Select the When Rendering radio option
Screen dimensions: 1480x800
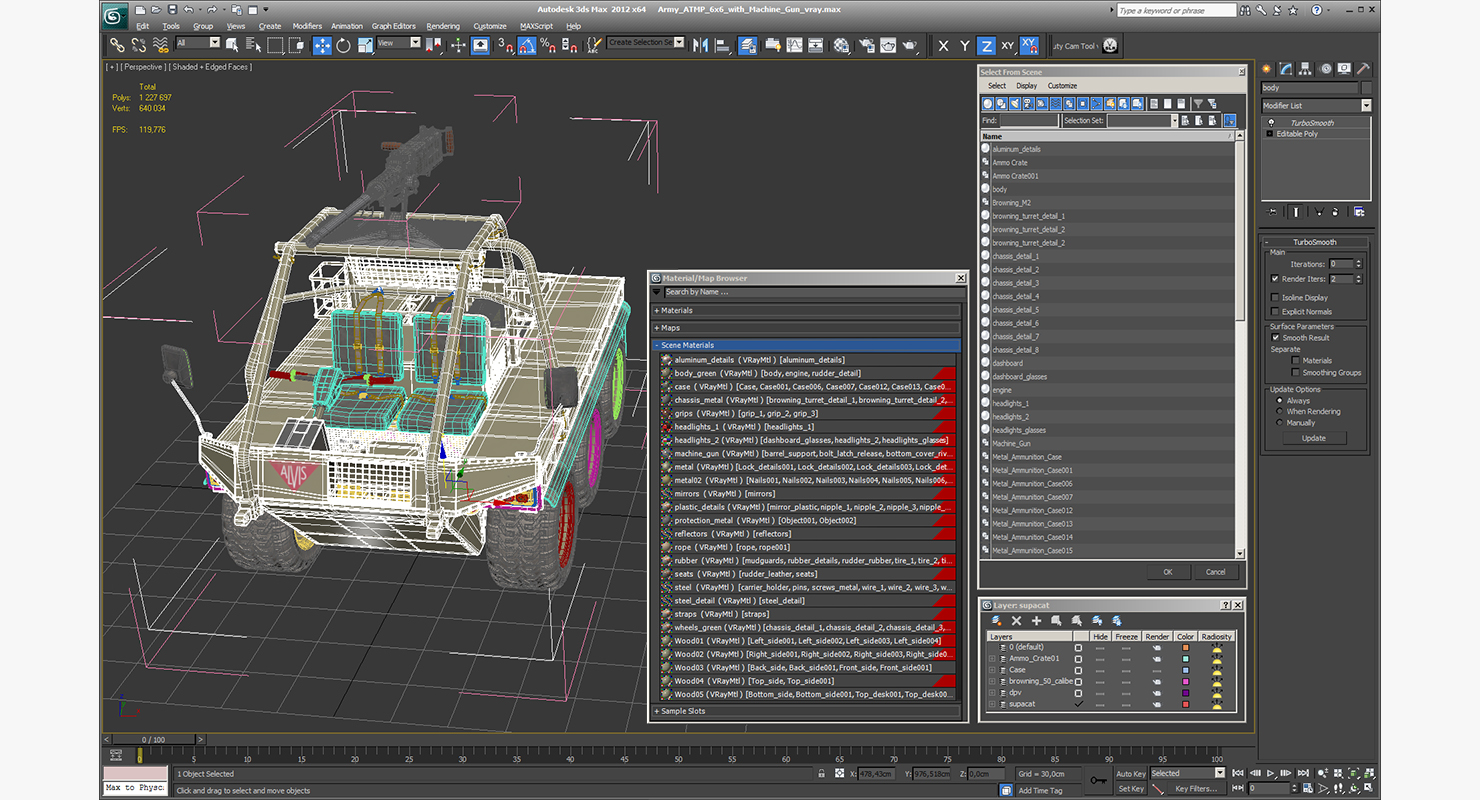(x=1279, y=411)
